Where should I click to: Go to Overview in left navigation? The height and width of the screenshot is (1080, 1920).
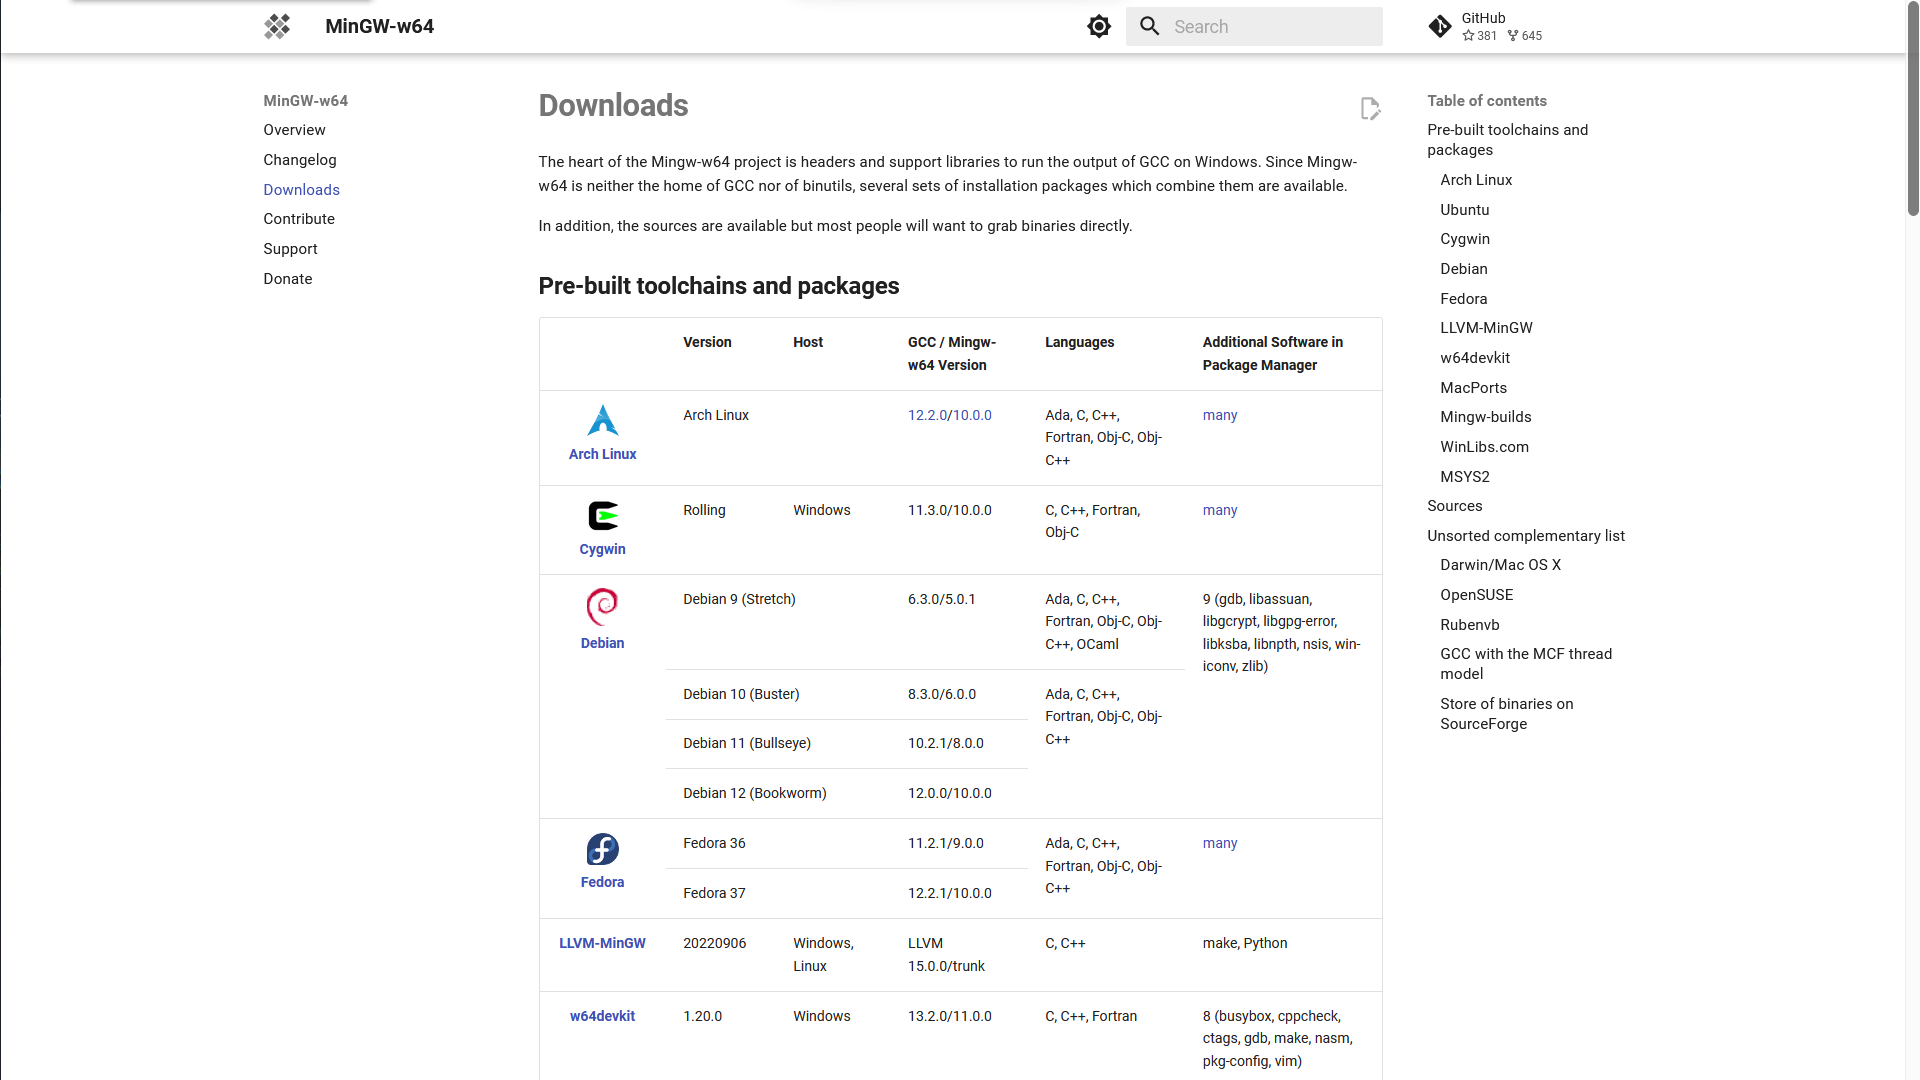294,130
